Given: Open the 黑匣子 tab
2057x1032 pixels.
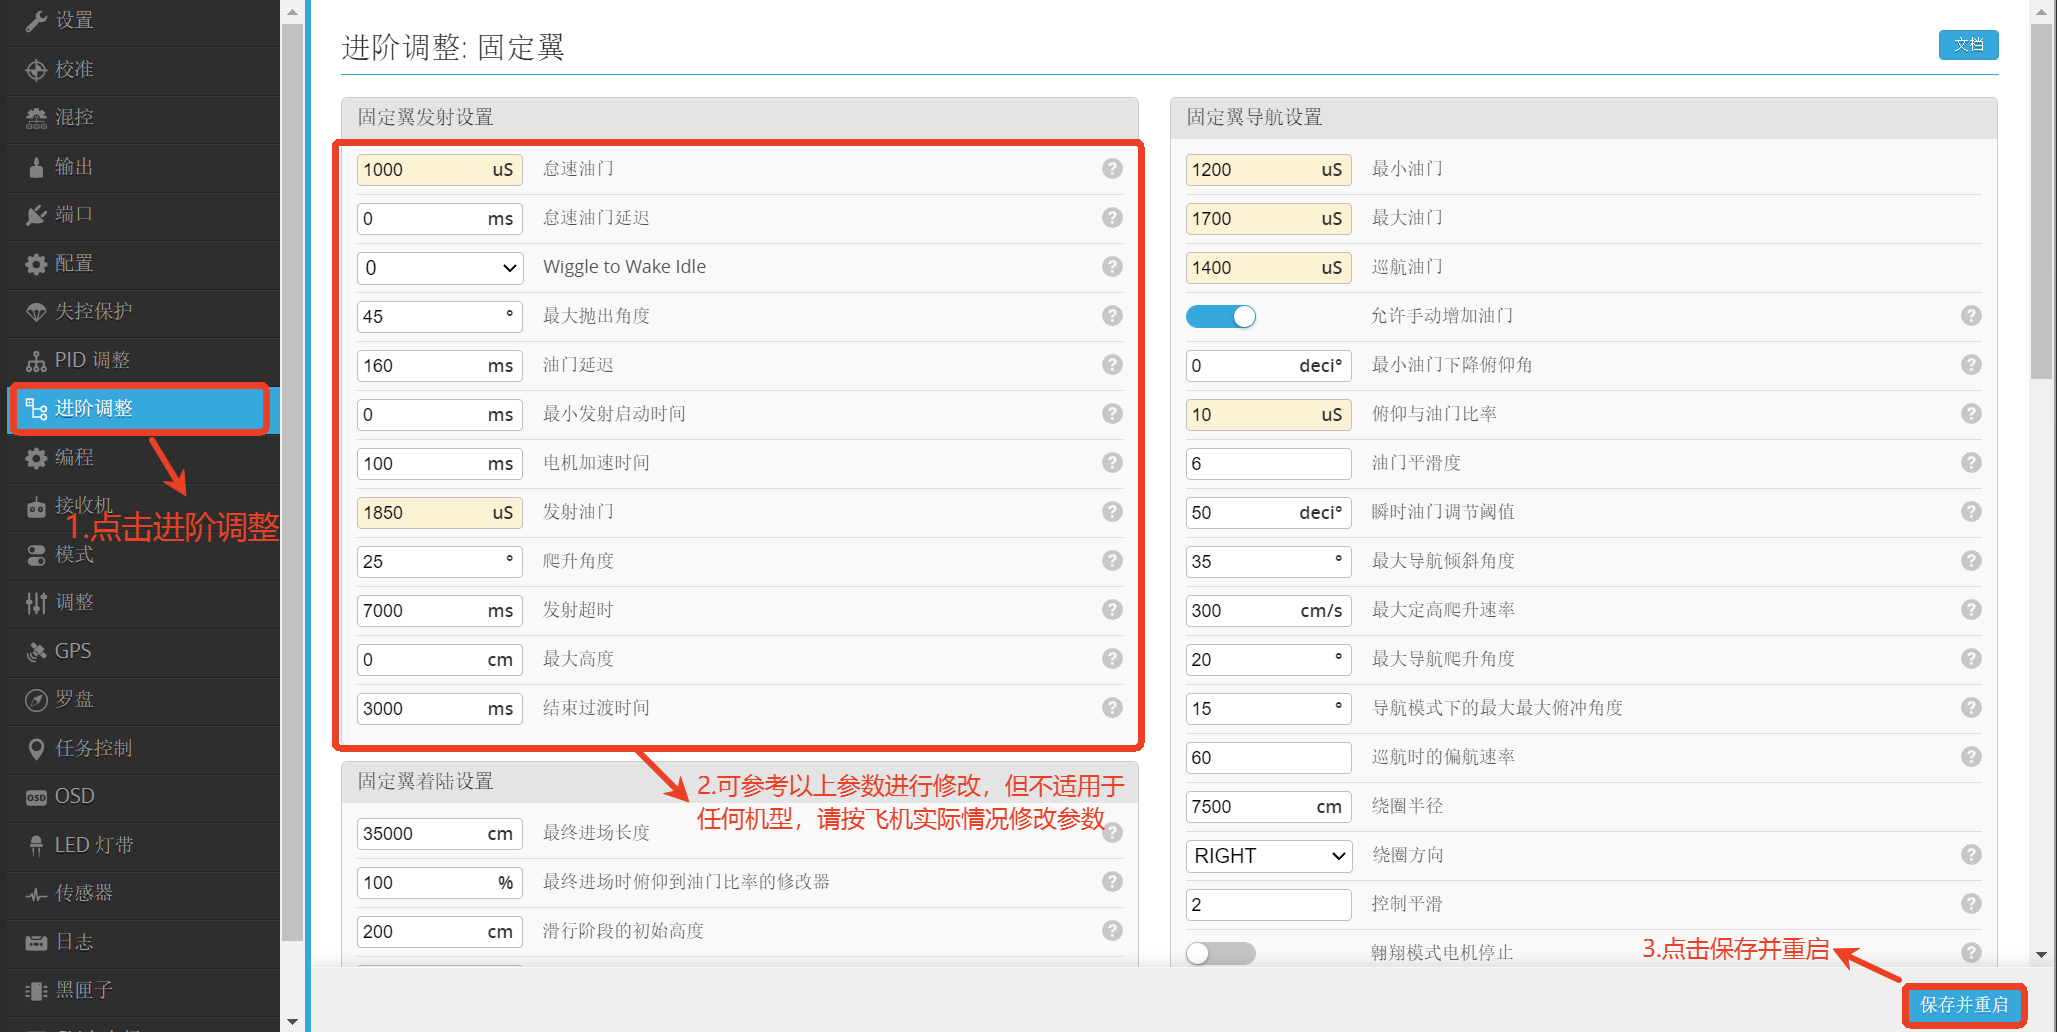Looking at the screenshot, I should pyautogui.click(x=143, y=991).
